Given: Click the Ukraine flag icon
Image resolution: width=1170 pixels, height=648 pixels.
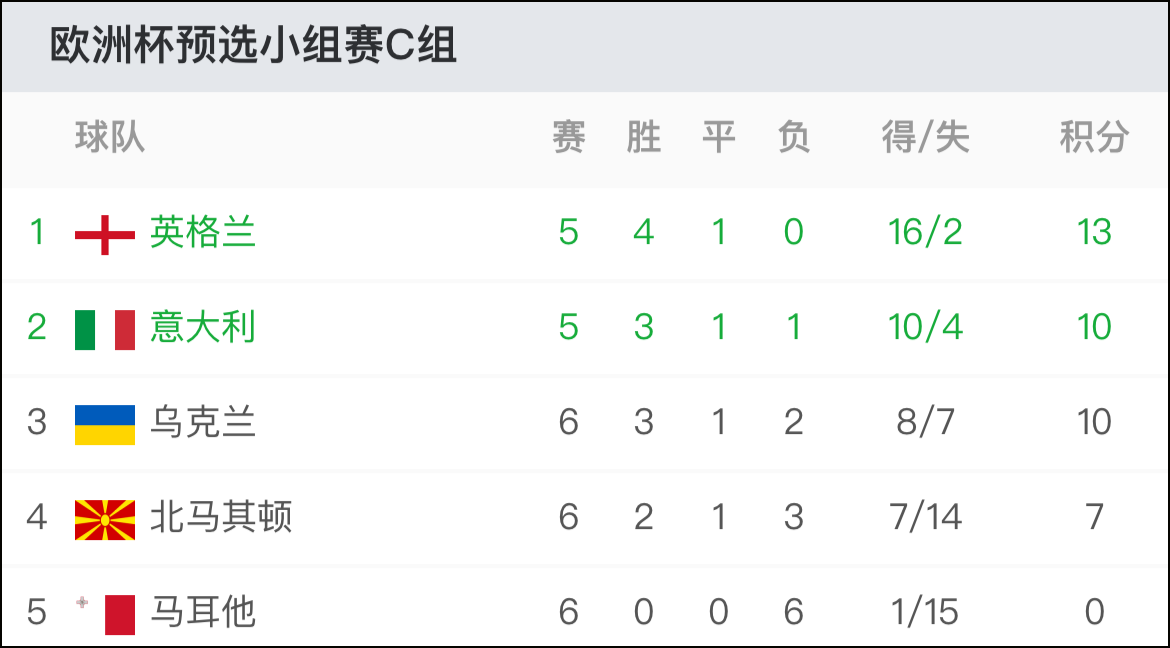Looking at the screenshot, I should [104, 425].
